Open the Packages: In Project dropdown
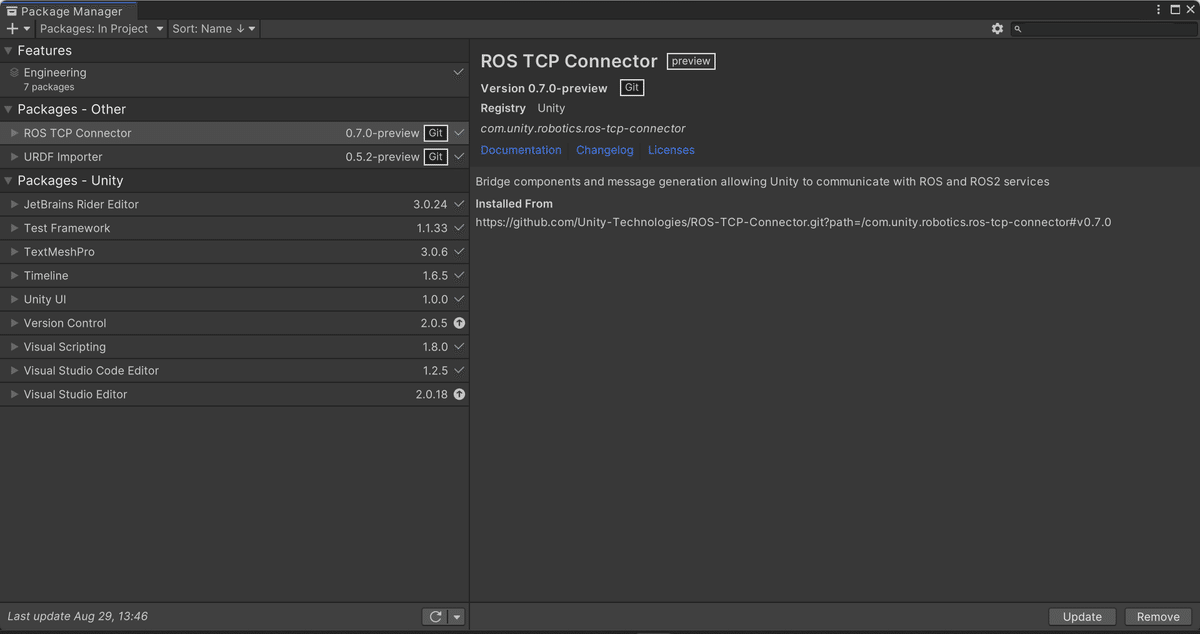This screenshot has width=1200, height=634. click(101, 29)
